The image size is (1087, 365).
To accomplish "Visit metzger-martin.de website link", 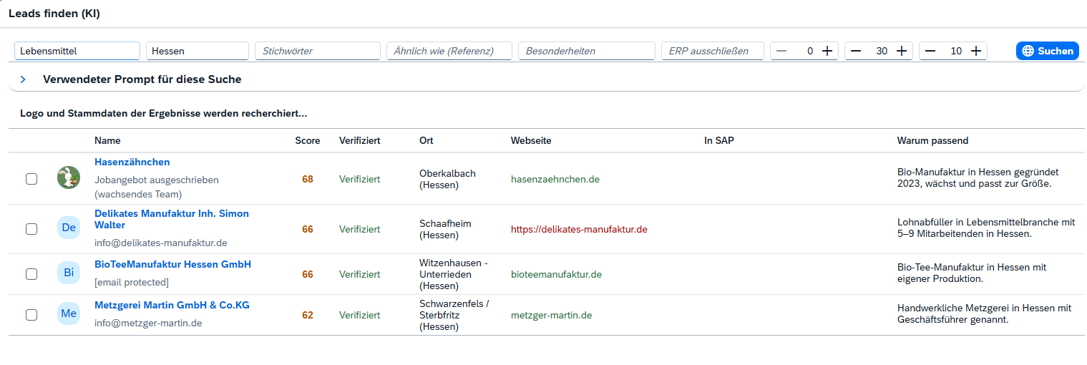I will click(x=550, y=315).
